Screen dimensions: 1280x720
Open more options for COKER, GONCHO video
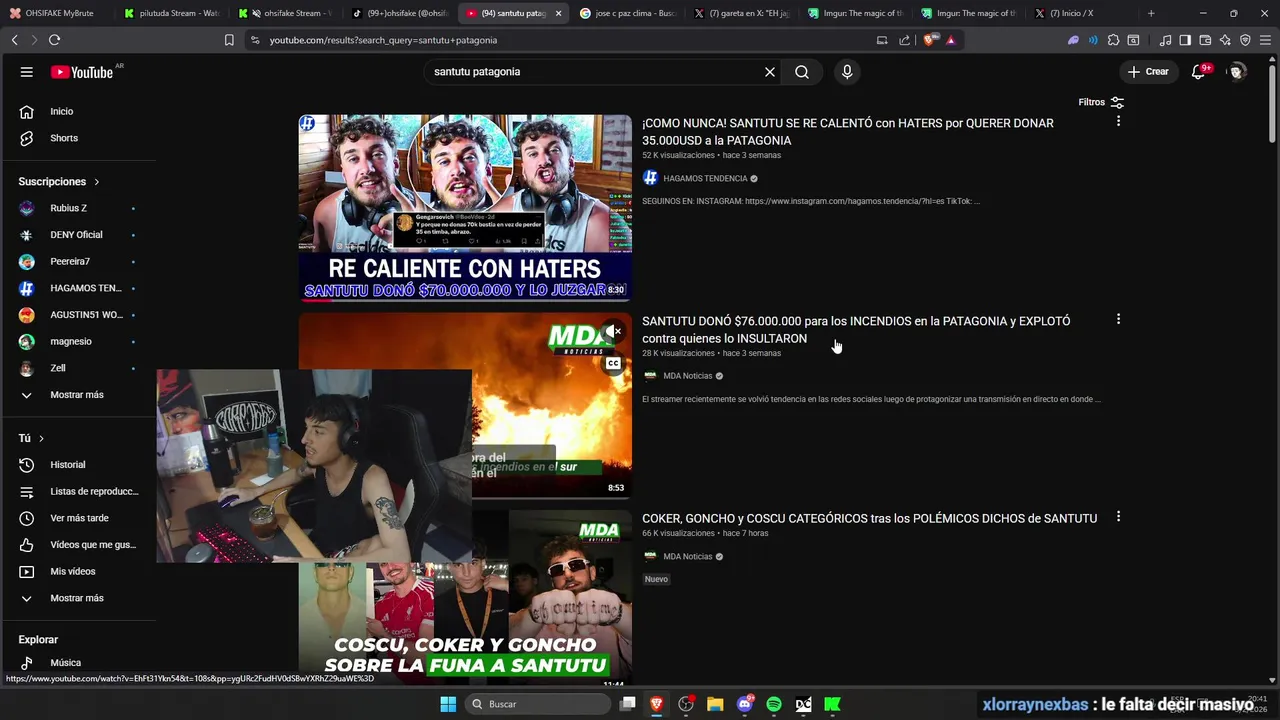click(x=1118, y=517)
